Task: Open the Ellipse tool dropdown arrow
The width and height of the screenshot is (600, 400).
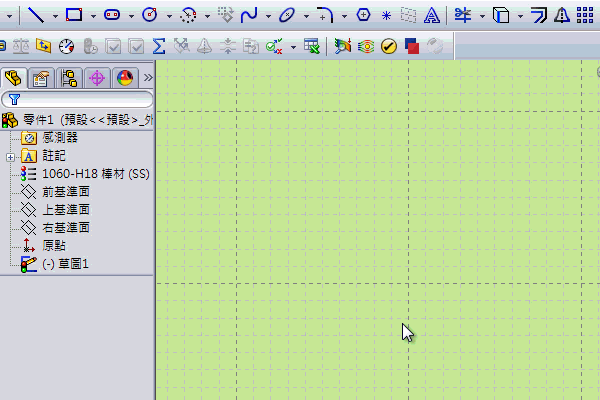Action: pyautogui.click(x=306, y=16)
